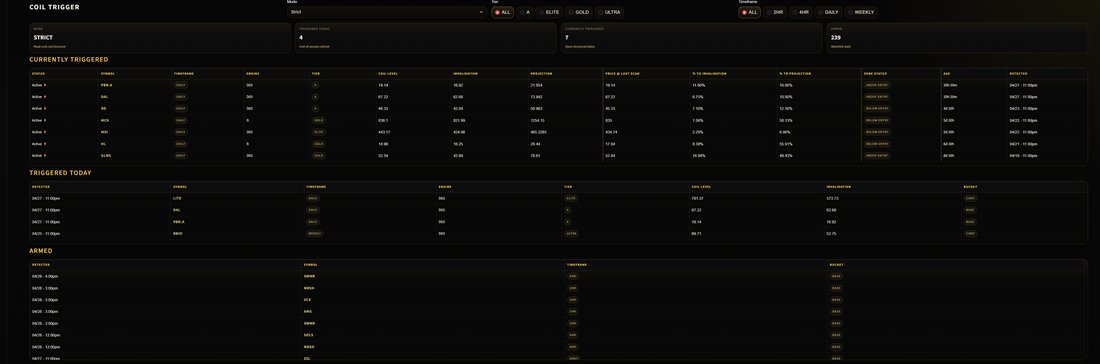1100x364 pixels.
Task: Click the Mode STRICT summary card
Action: click(160, 38)
